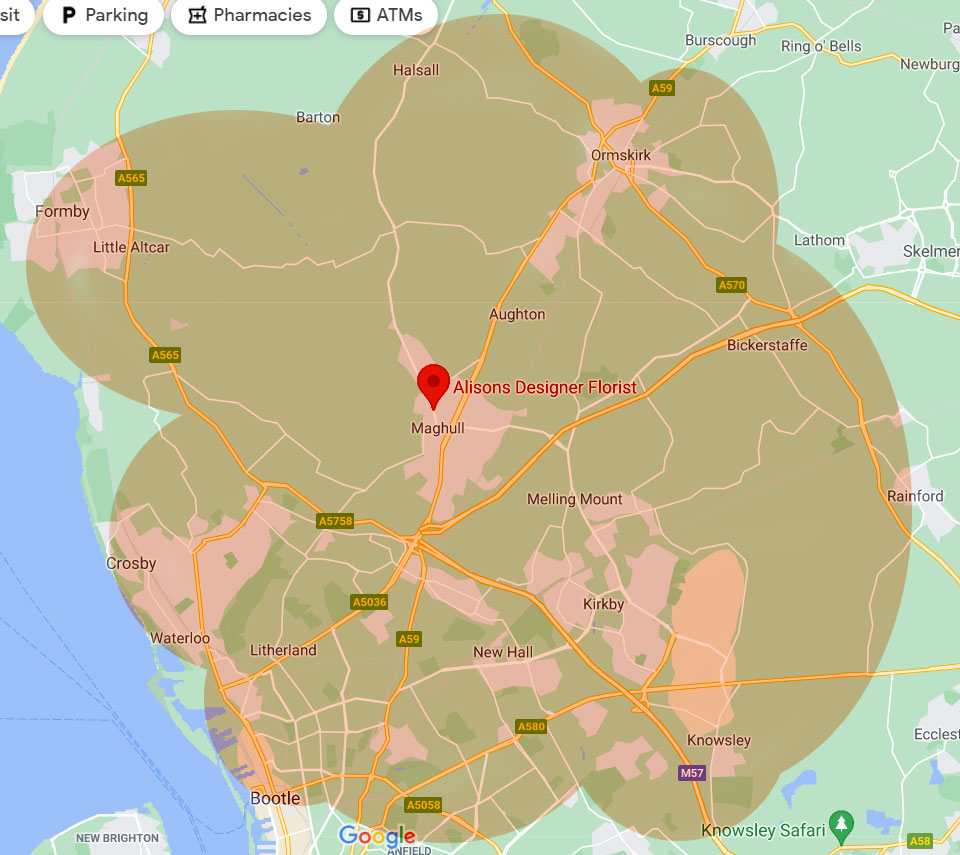
Task: Click the A5036 road shield
Action: [370, 602]
